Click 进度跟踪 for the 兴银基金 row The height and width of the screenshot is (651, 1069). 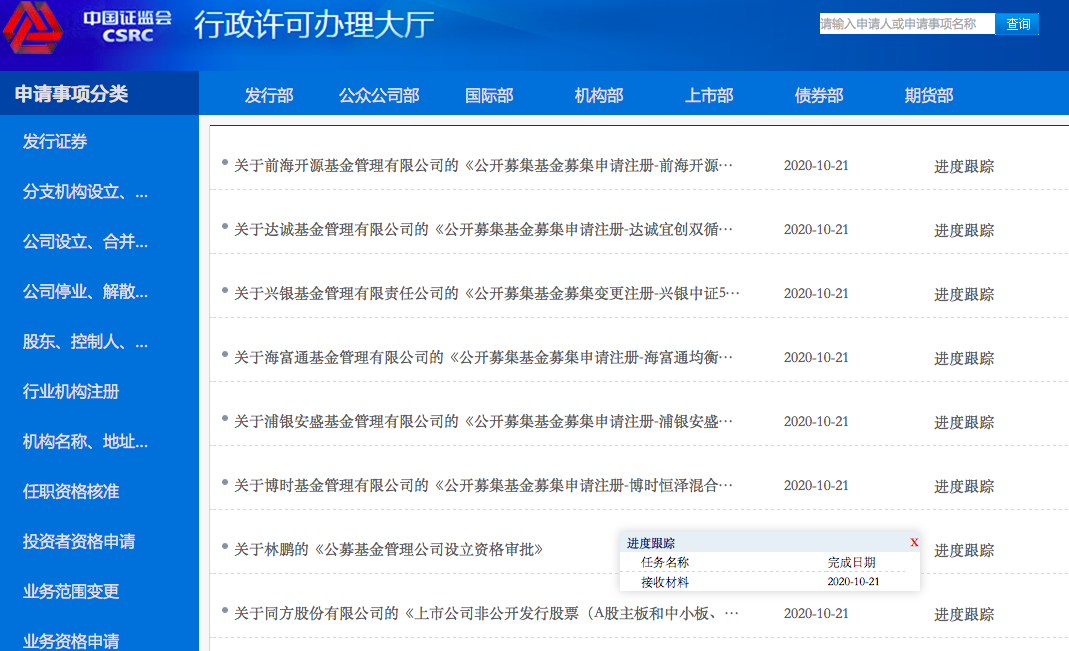[964, 294]
